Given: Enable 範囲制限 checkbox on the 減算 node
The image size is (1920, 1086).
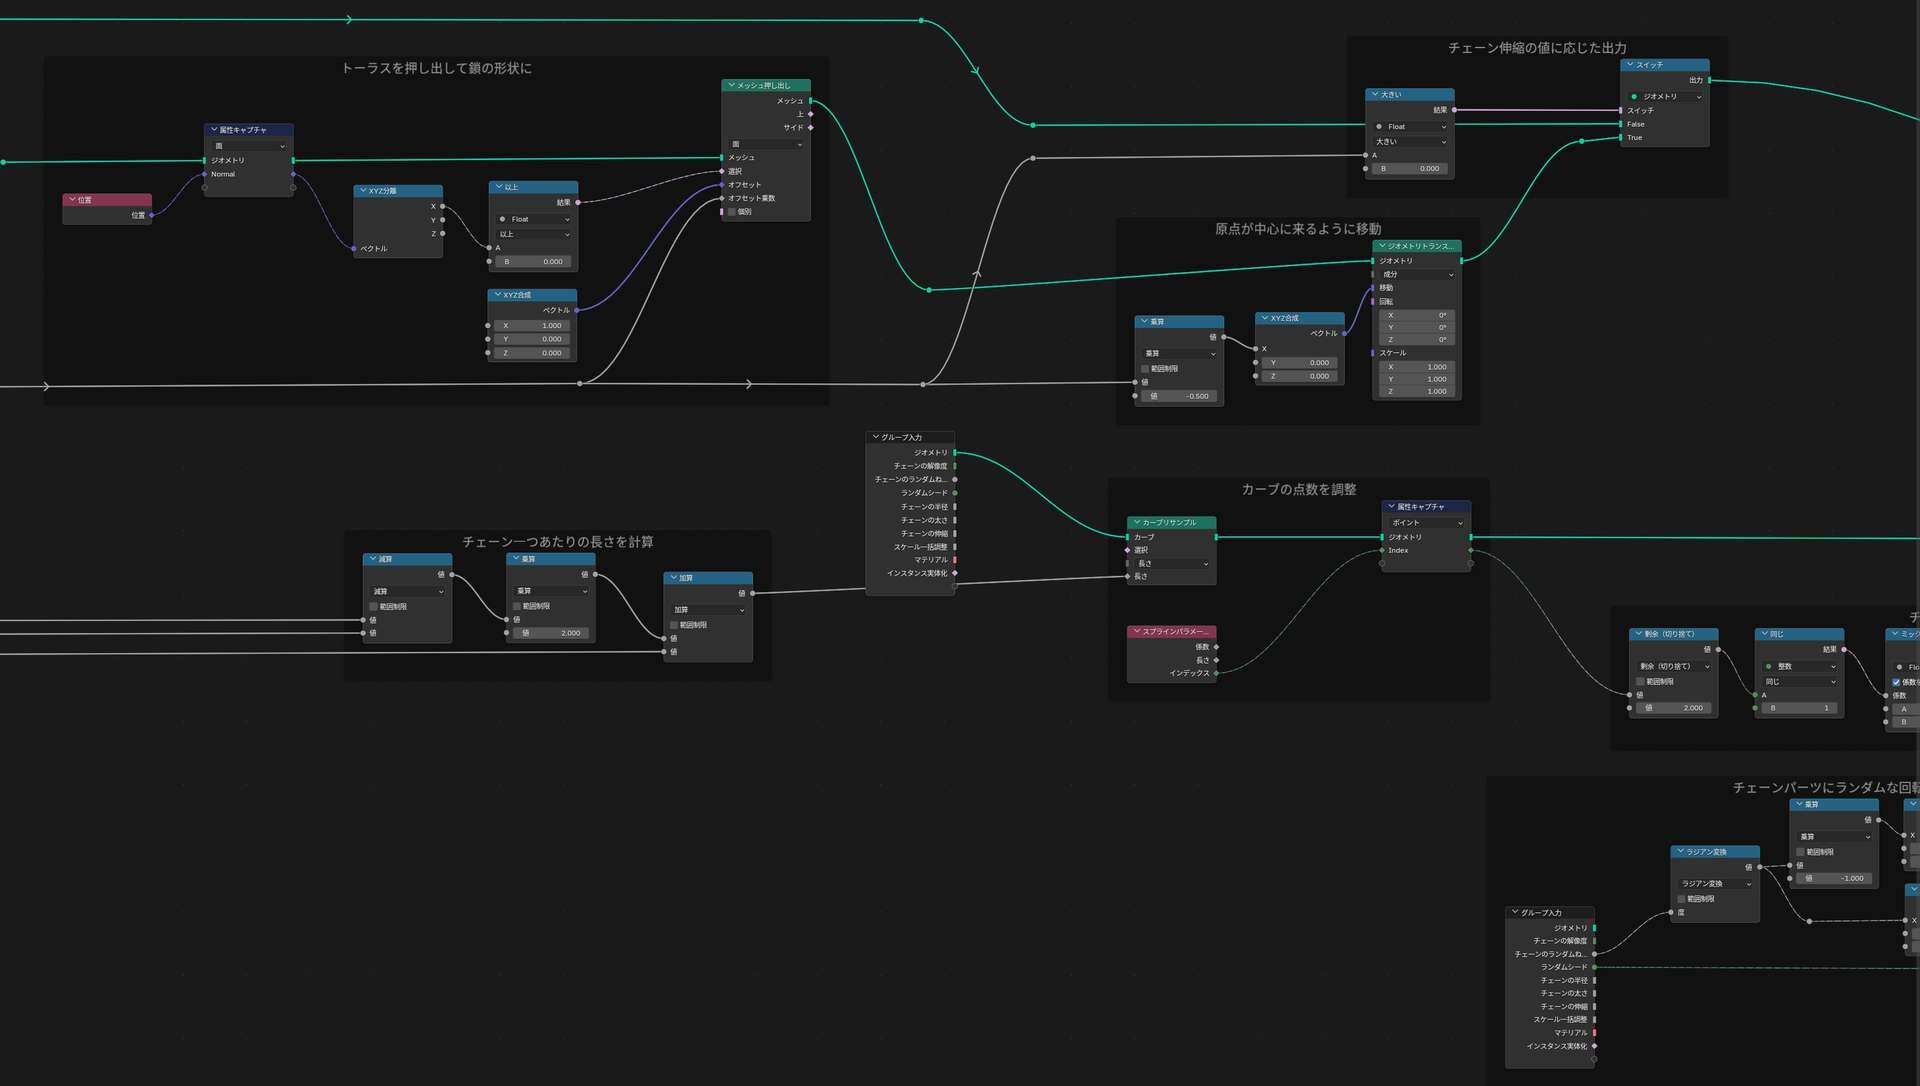Looking at the screenshot, I should [374, 606].
